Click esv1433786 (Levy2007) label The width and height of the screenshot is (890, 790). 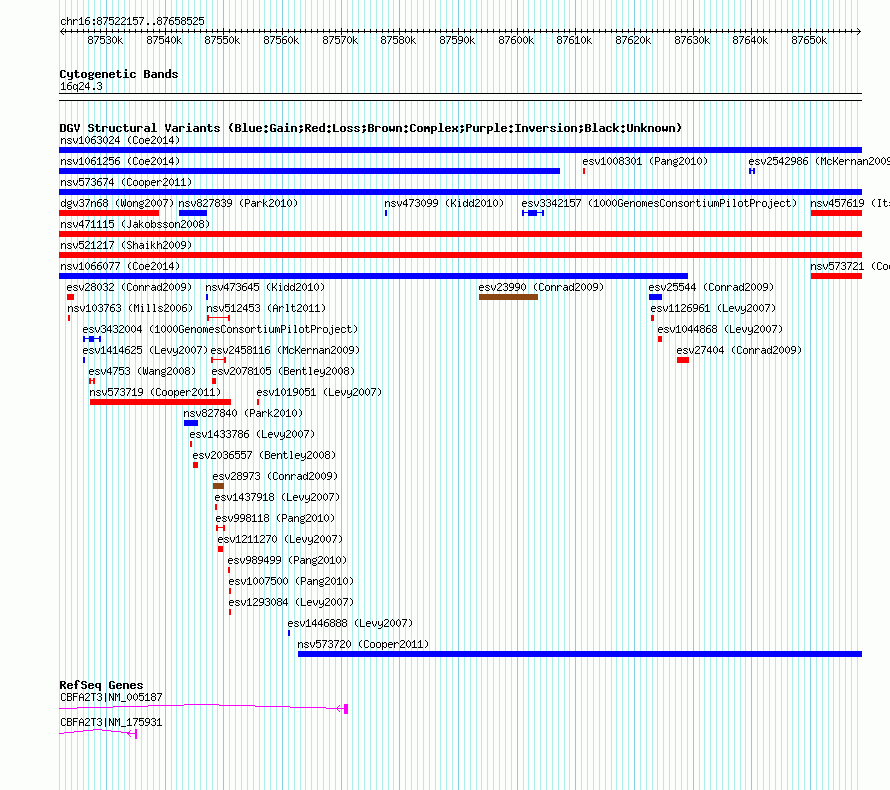[252, 434]
